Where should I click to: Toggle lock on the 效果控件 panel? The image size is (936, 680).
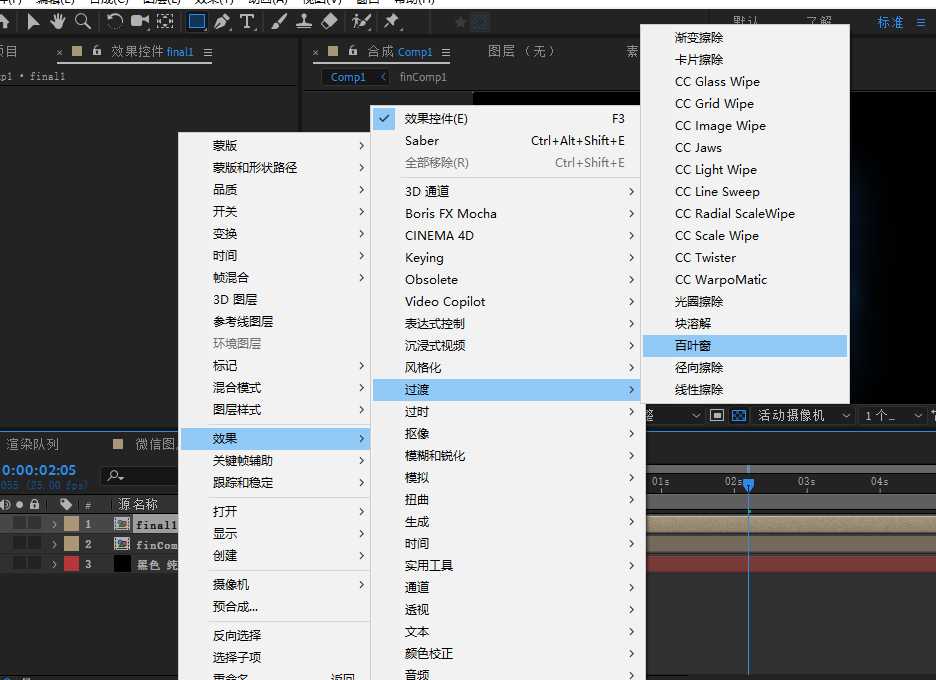(x=97, y=51)
